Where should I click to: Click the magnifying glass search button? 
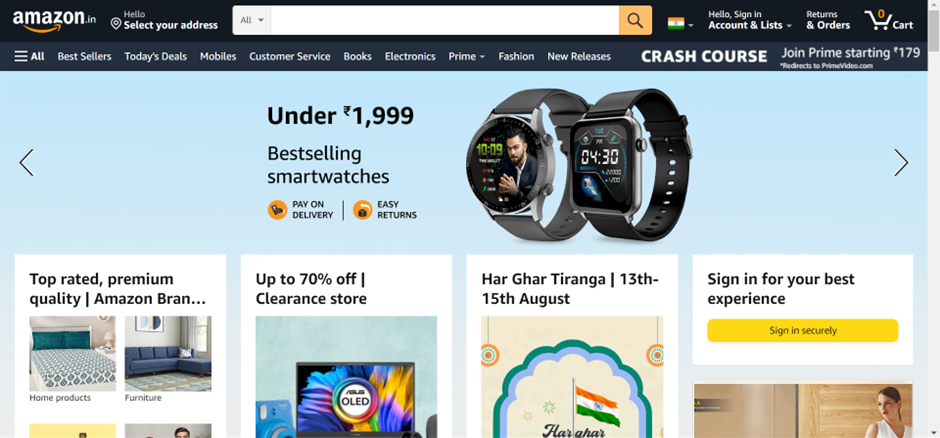(635, 20)
